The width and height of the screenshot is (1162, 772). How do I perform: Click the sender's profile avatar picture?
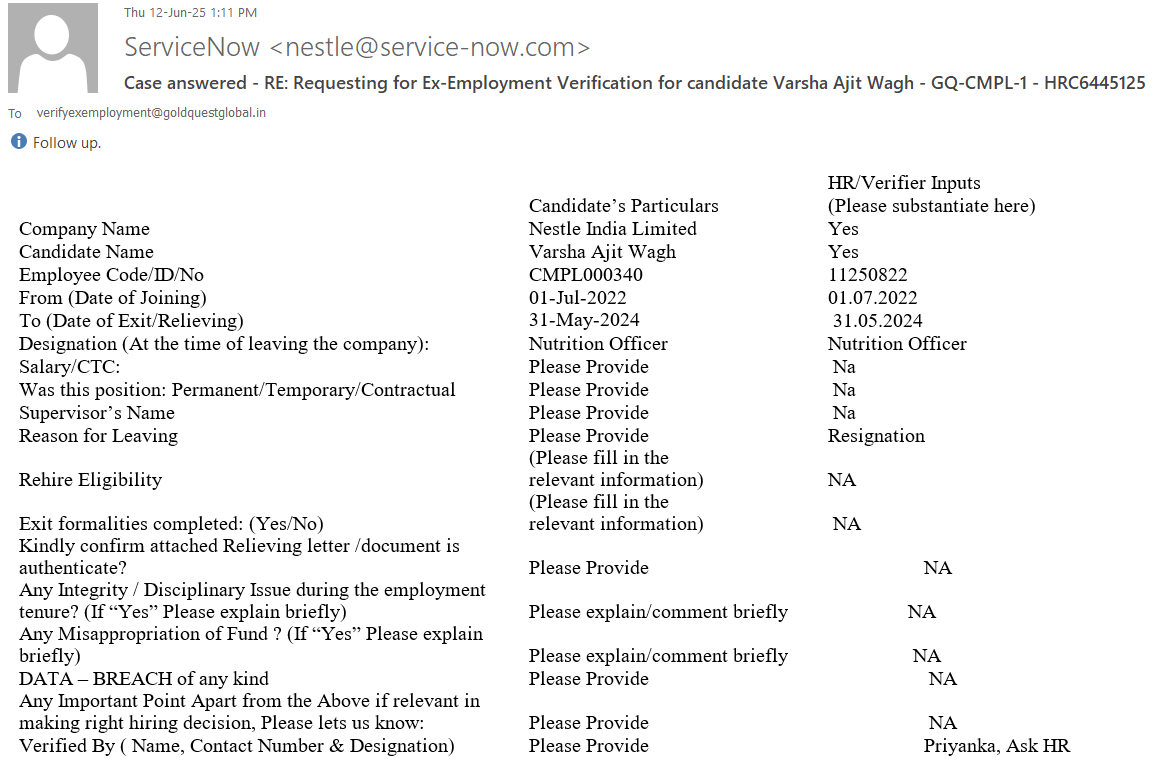53,48
